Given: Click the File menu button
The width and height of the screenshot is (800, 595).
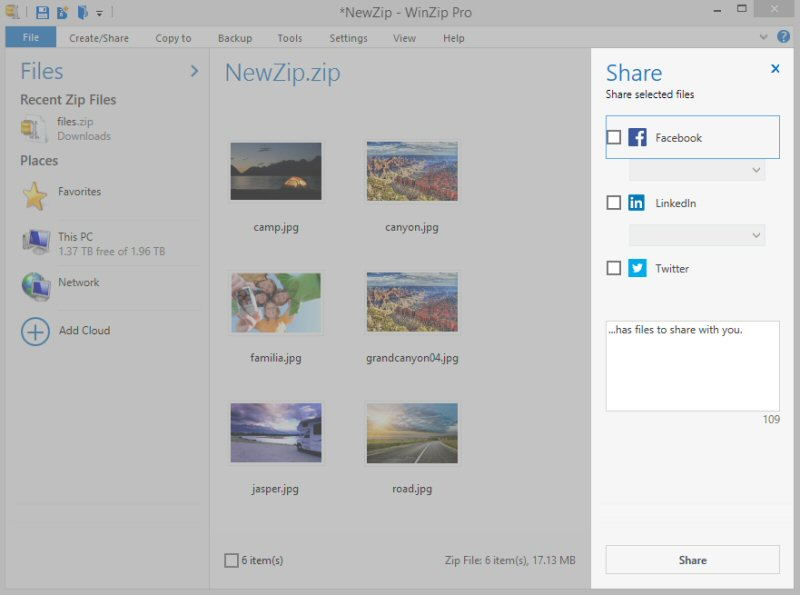Looking at the screenshot, I should click(x=30, y=38).
